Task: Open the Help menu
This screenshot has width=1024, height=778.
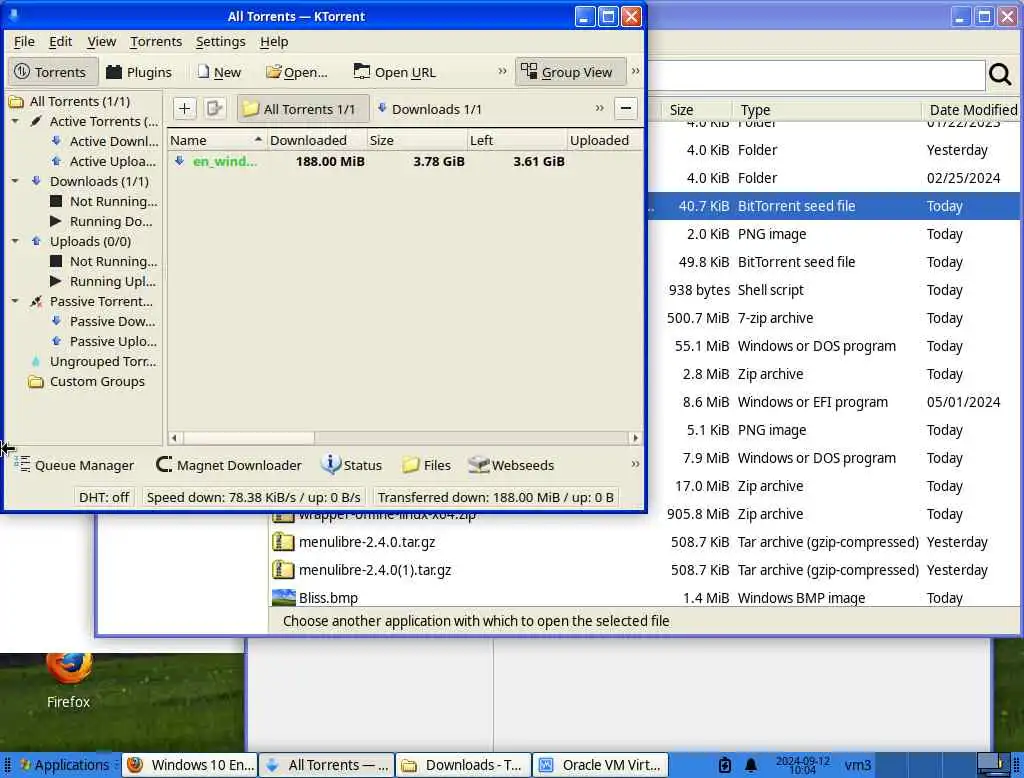Action: [274, 42]
